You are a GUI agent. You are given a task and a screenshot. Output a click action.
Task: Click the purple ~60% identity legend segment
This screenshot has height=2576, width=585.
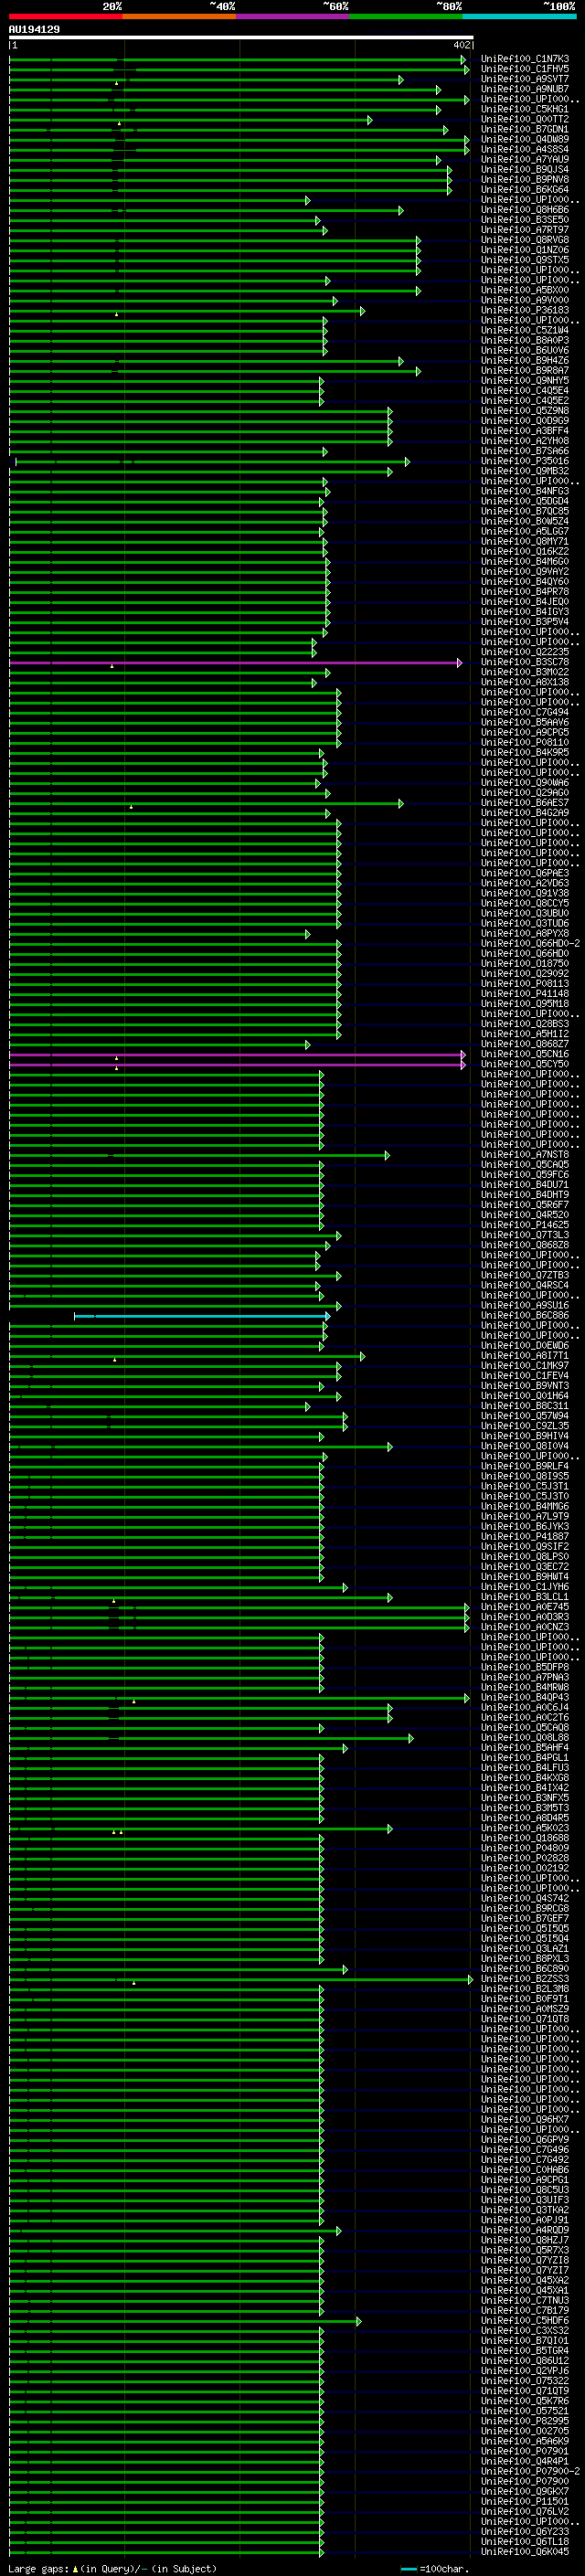[293, 17]
